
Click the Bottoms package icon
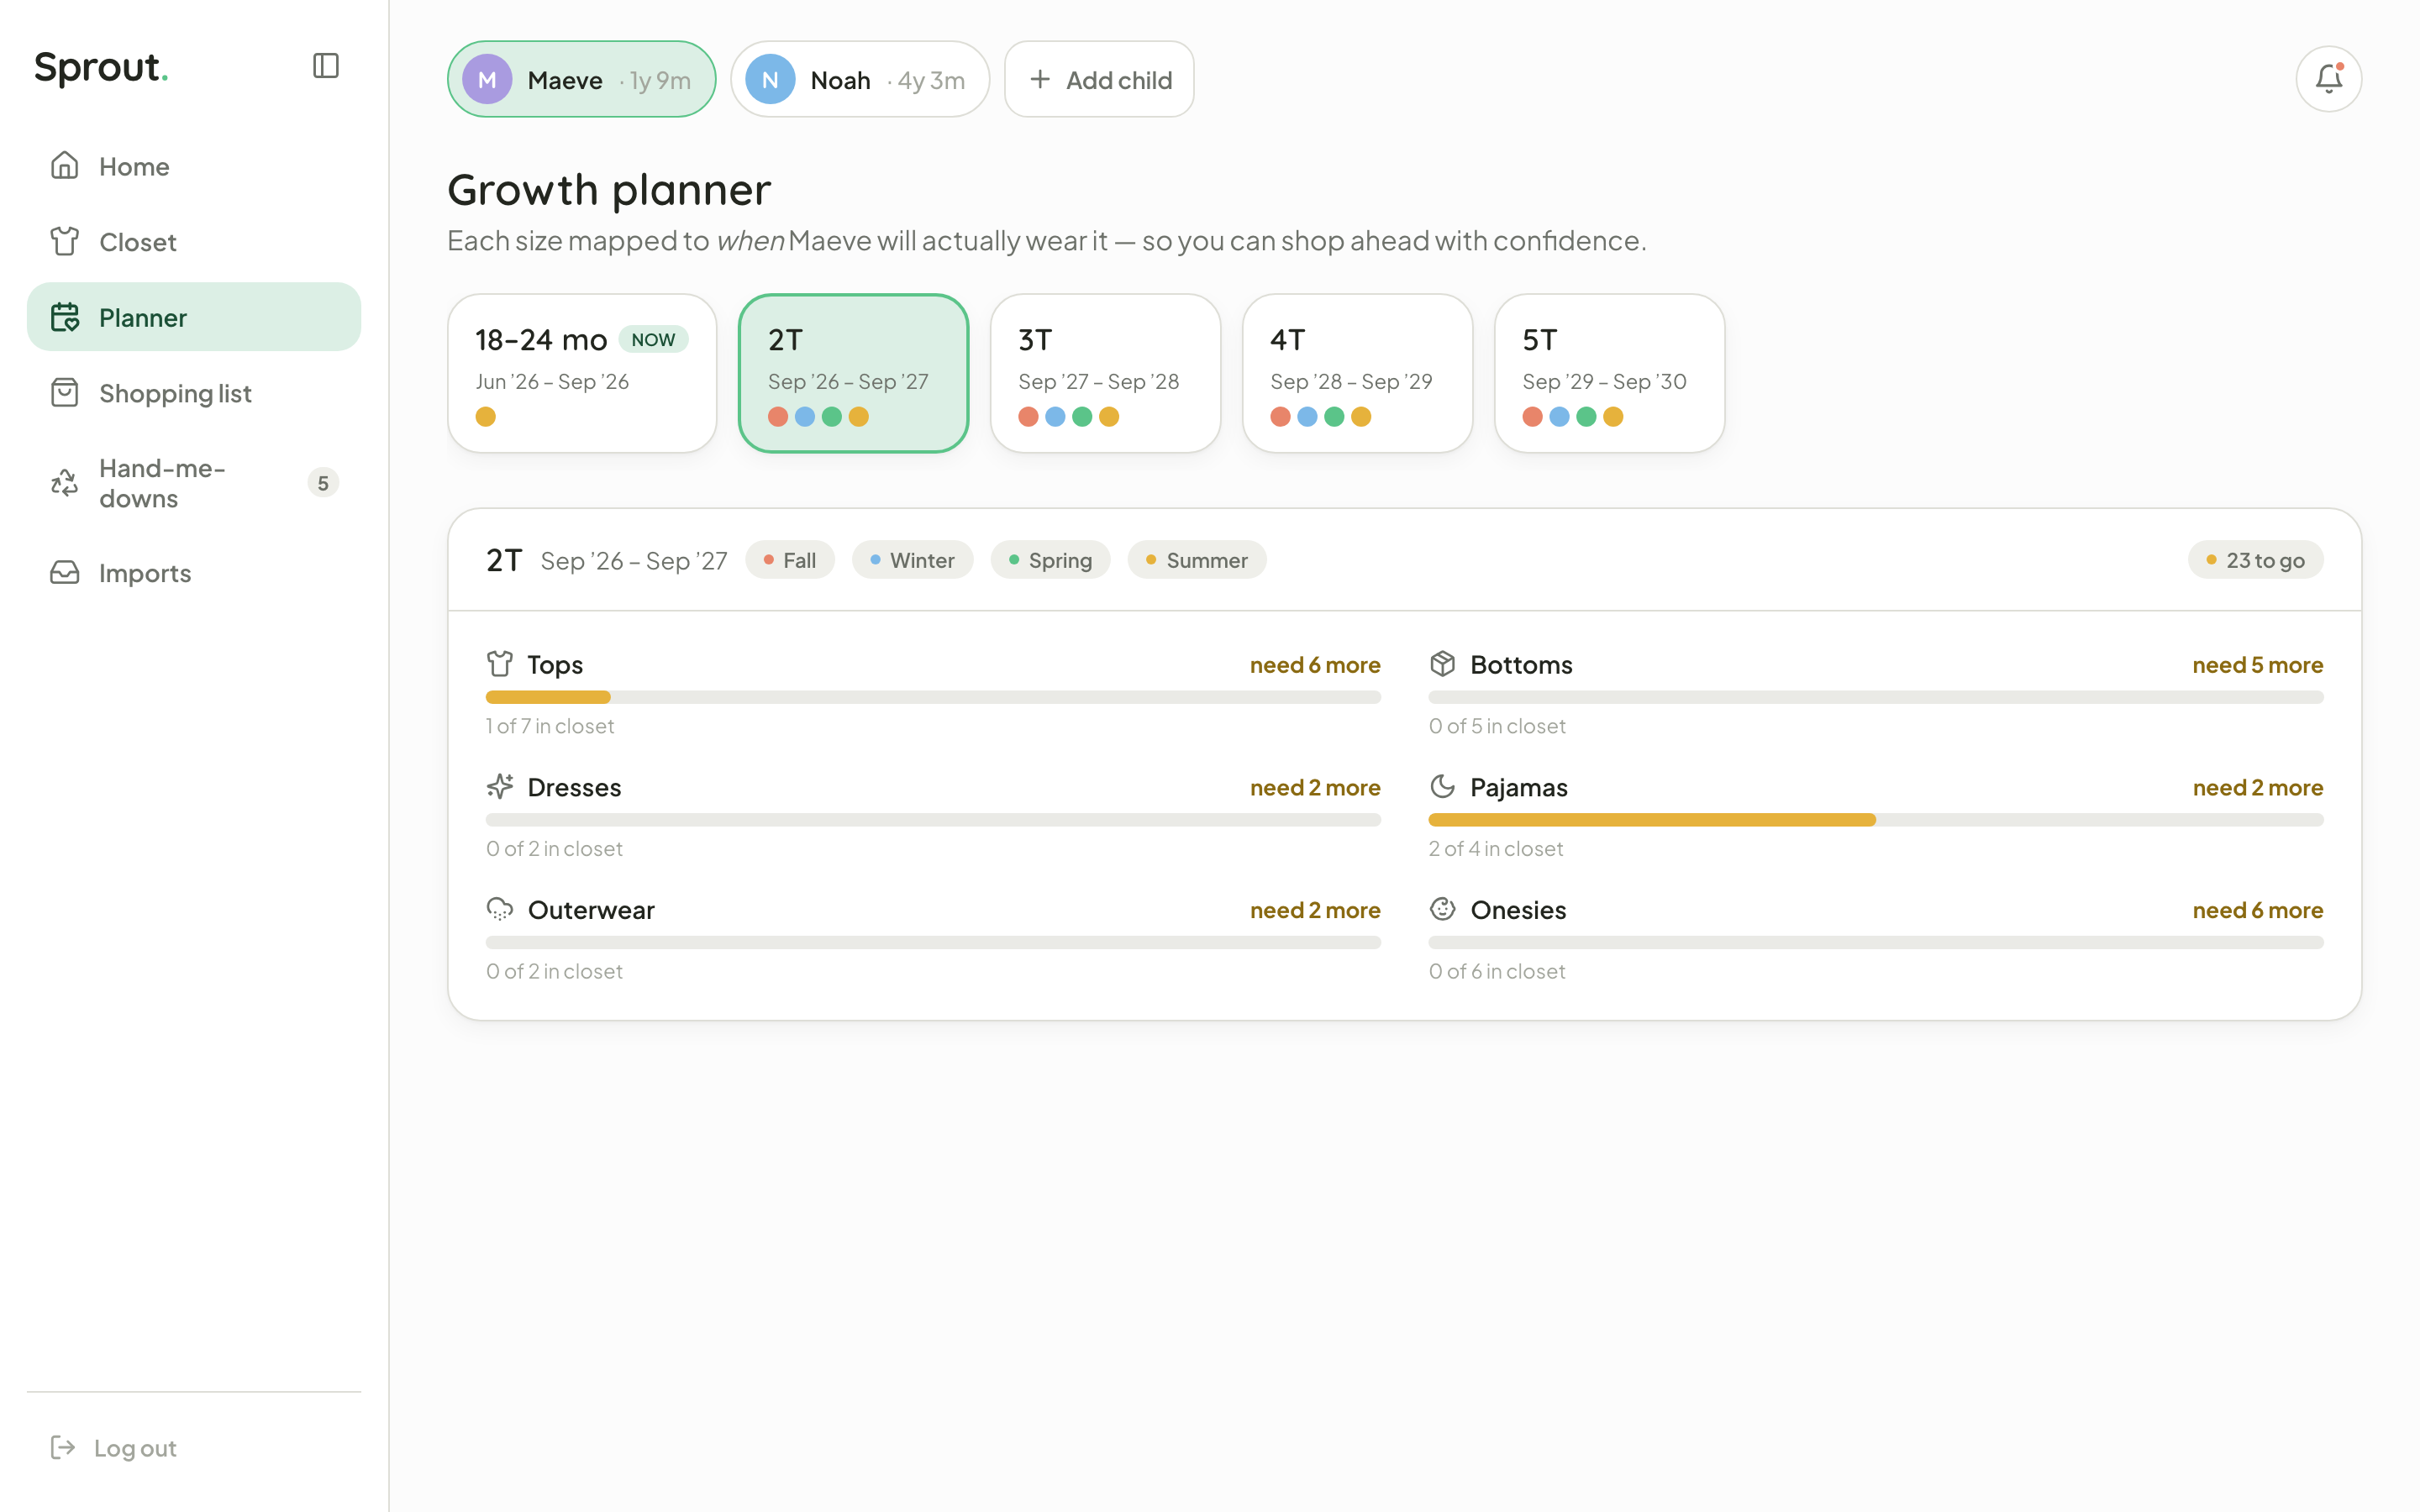tap(1442, 664)
